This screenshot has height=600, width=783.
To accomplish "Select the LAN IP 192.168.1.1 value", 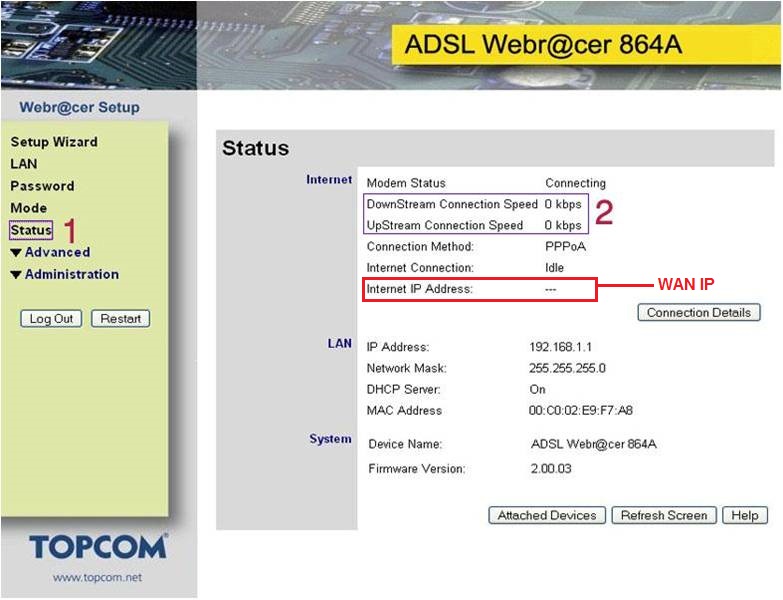I will click(560, 347).
